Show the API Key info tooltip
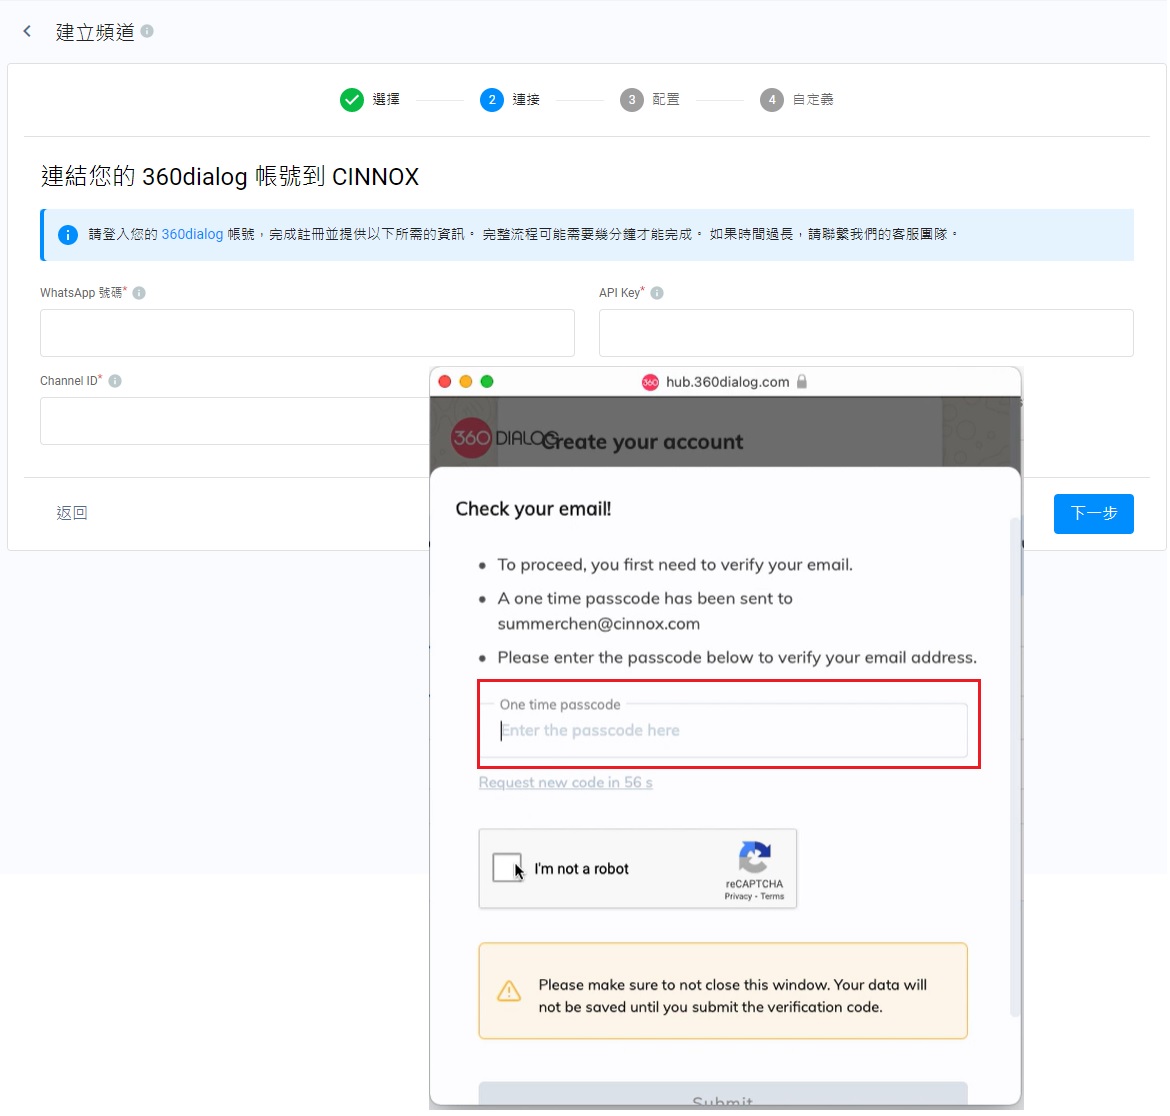The image size is (1170, 1116). 657,293
